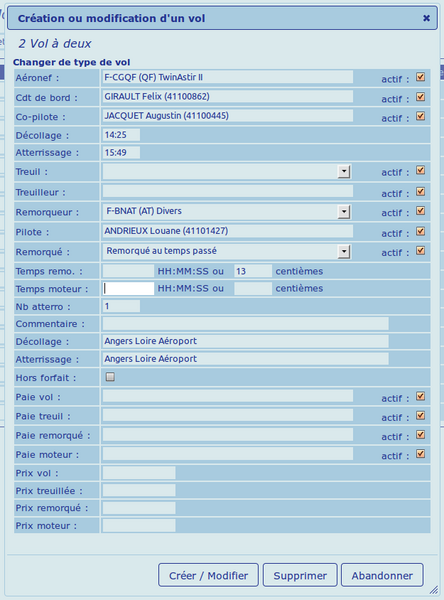Click the Temps moteur centièmes field
This screenshot has height=600, width=444.
(x=253, y=288)
